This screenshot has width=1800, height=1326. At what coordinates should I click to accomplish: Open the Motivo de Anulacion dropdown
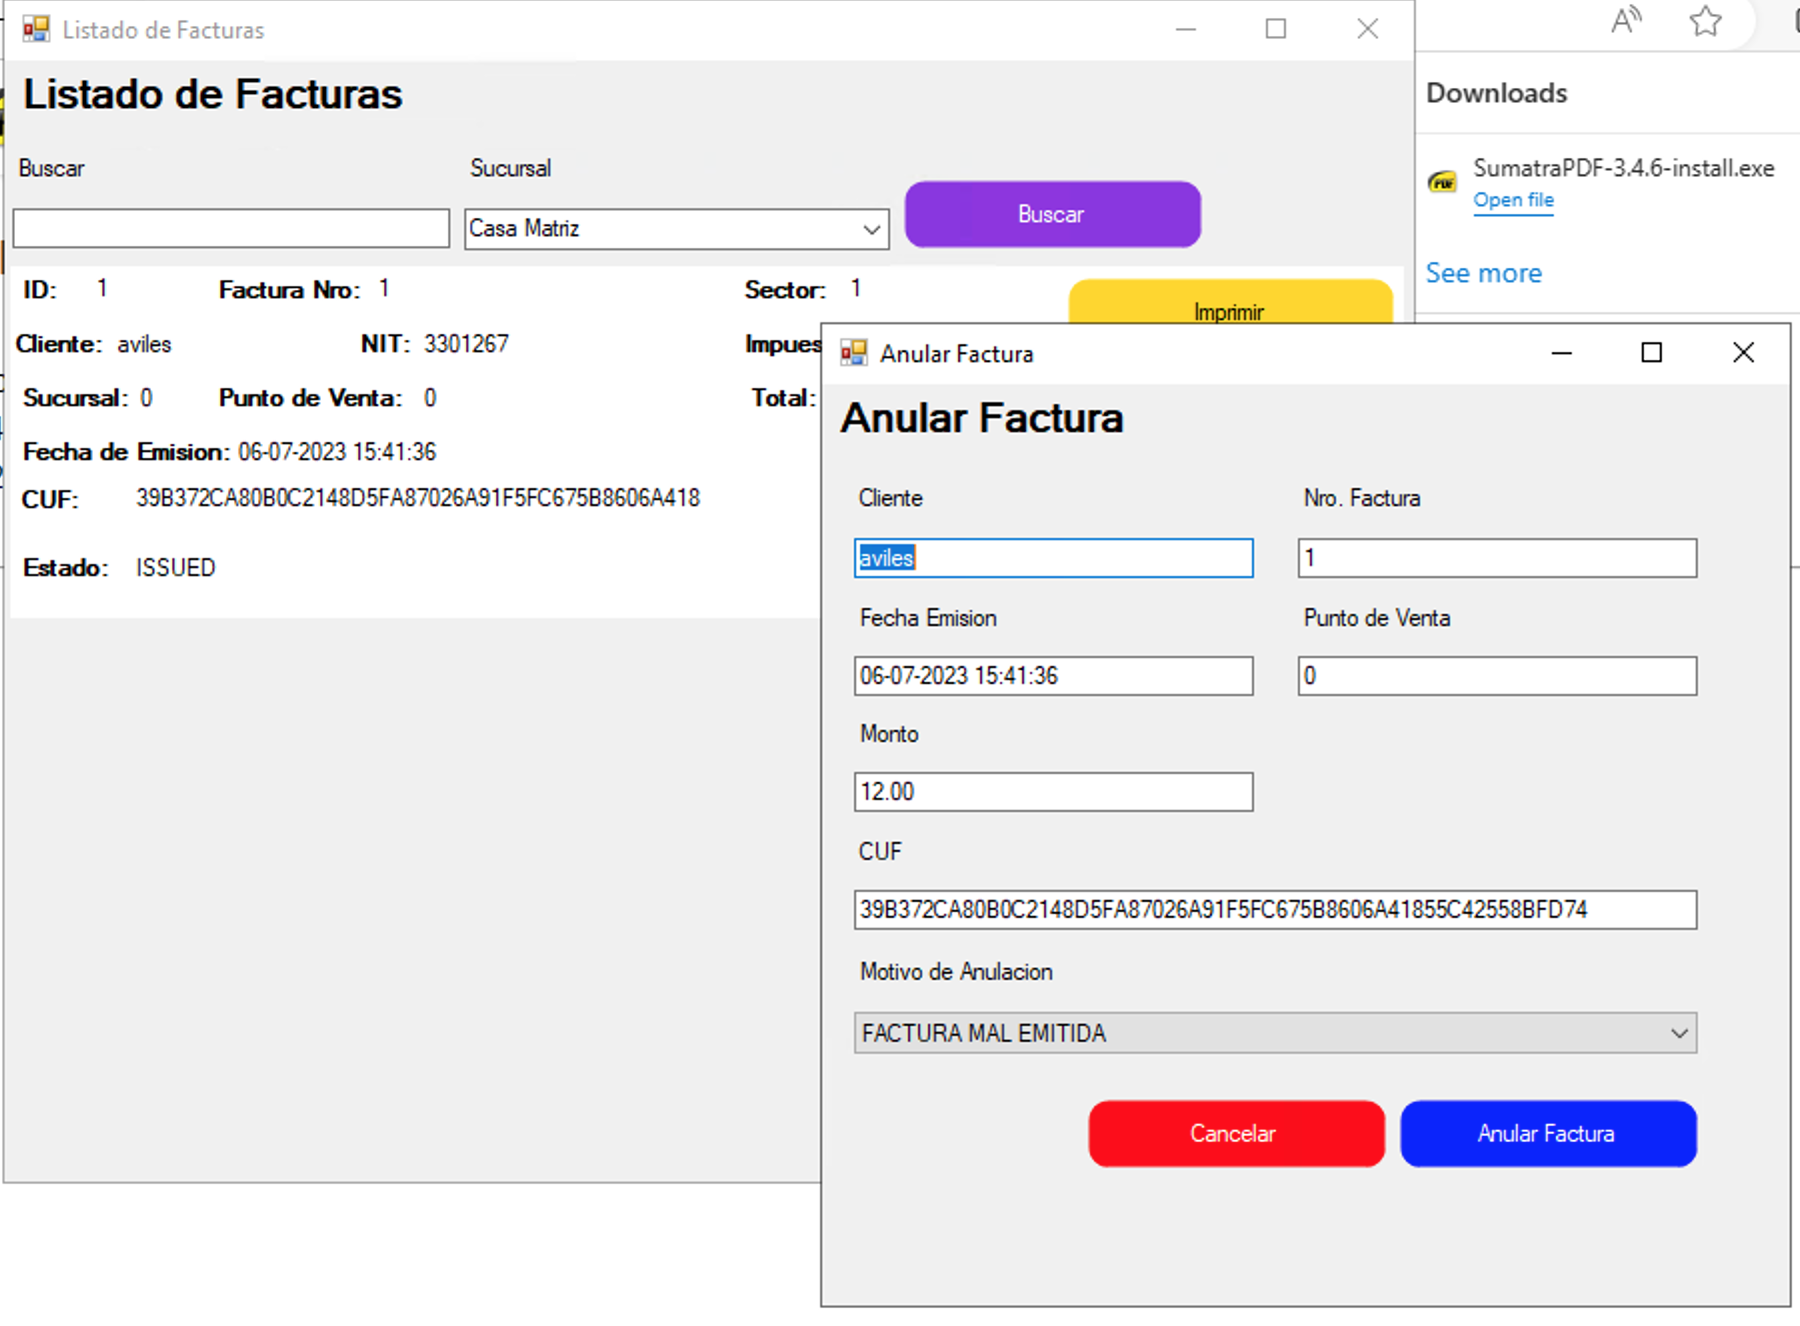(x=1678, y=1033)
